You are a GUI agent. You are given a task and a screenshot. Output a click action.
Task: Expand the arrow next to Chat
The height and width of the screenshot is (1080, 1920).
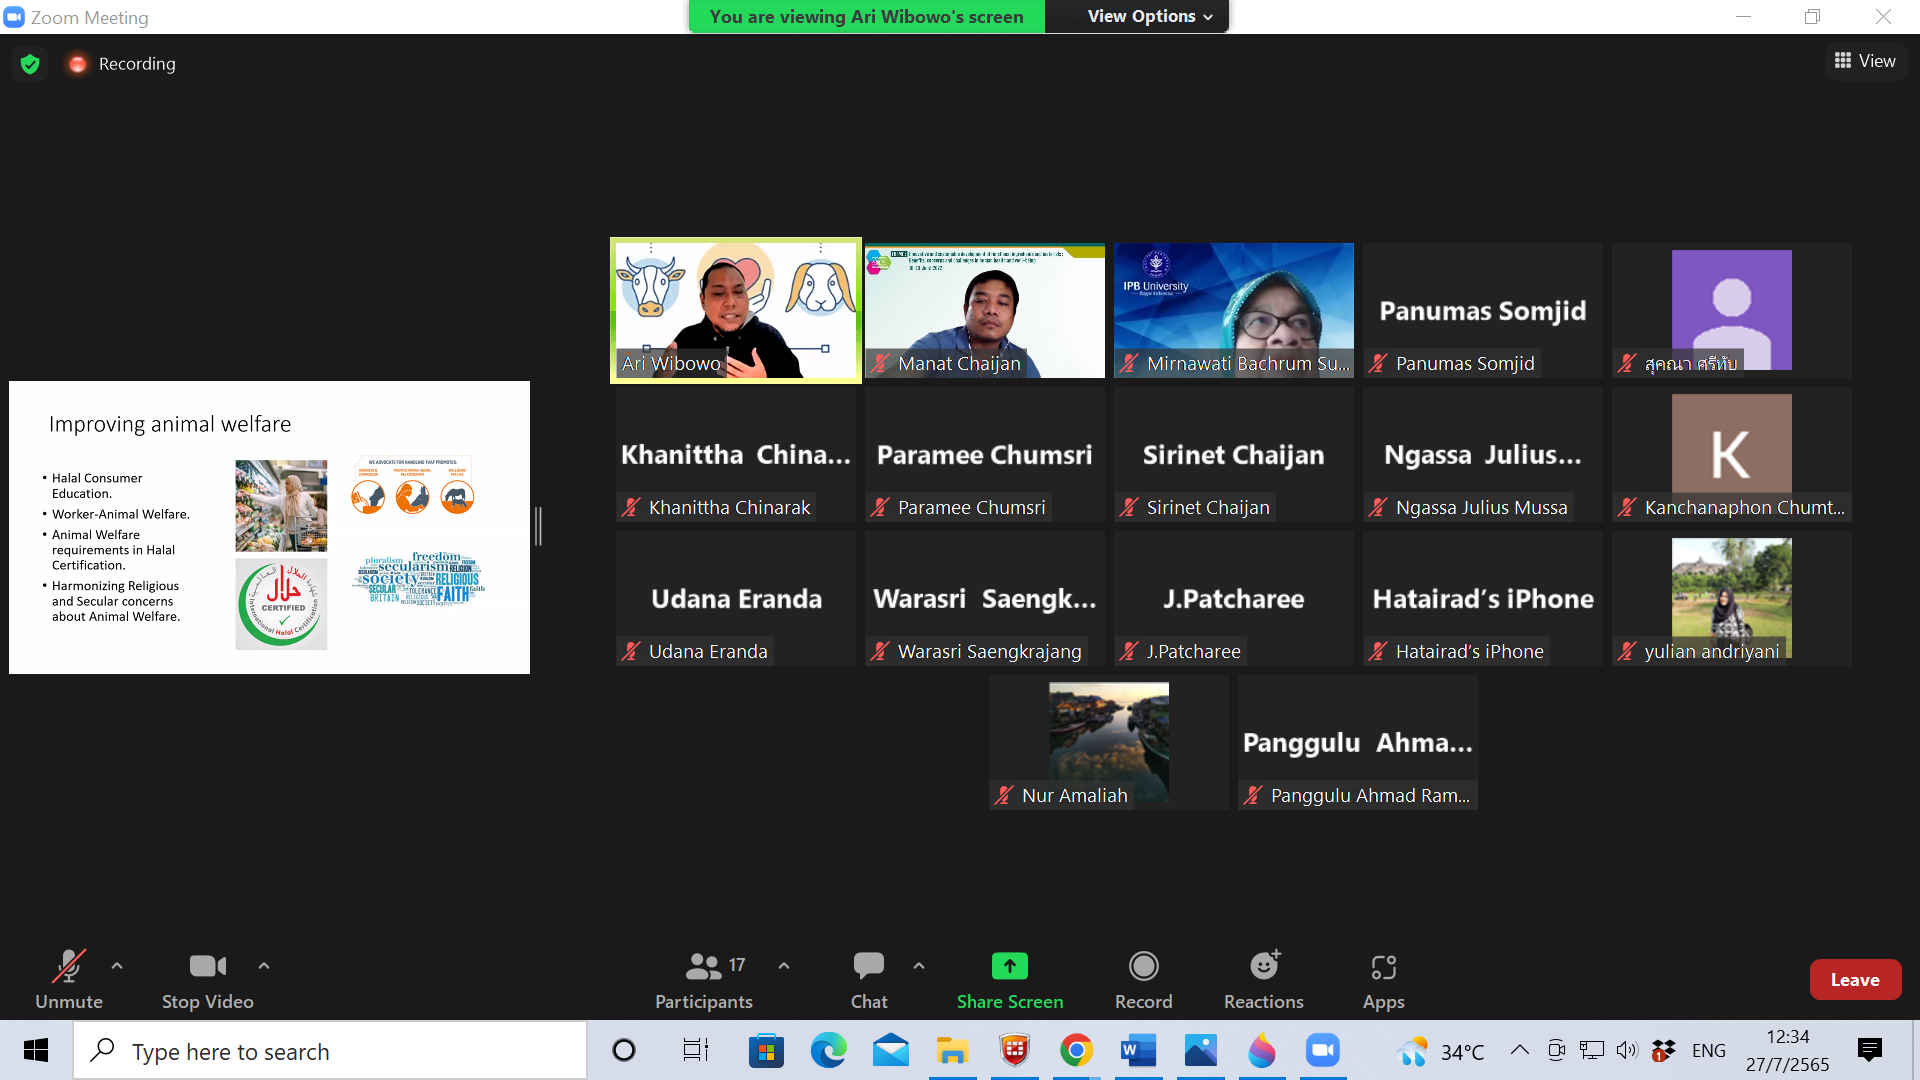(x=919, y=966)
